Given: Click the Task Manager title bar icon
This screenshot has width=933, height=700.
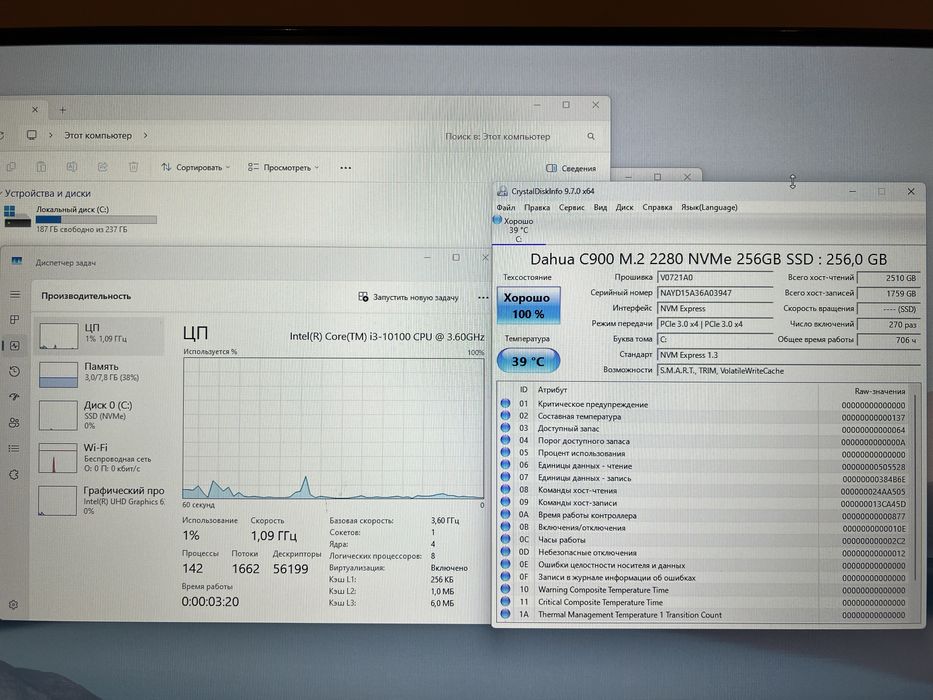Looking at the screenshot, I should pyautogui.click(x=17, y=262).
